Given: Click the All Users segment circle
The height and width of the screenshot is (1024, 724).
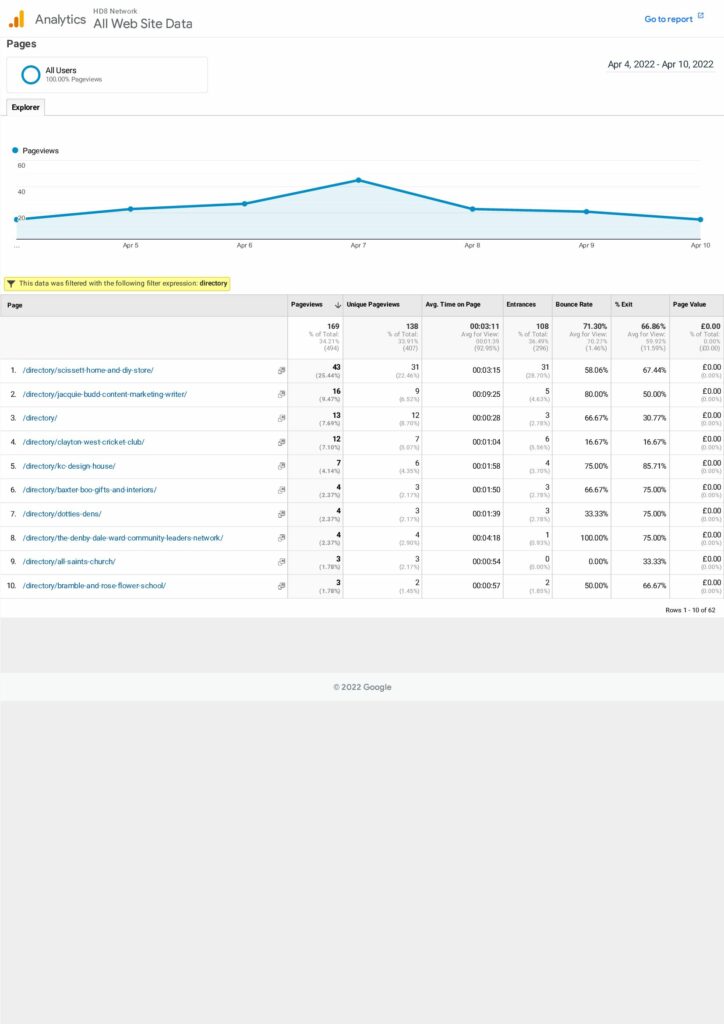Looking at the screenshot, I should [x=31, y=75].
